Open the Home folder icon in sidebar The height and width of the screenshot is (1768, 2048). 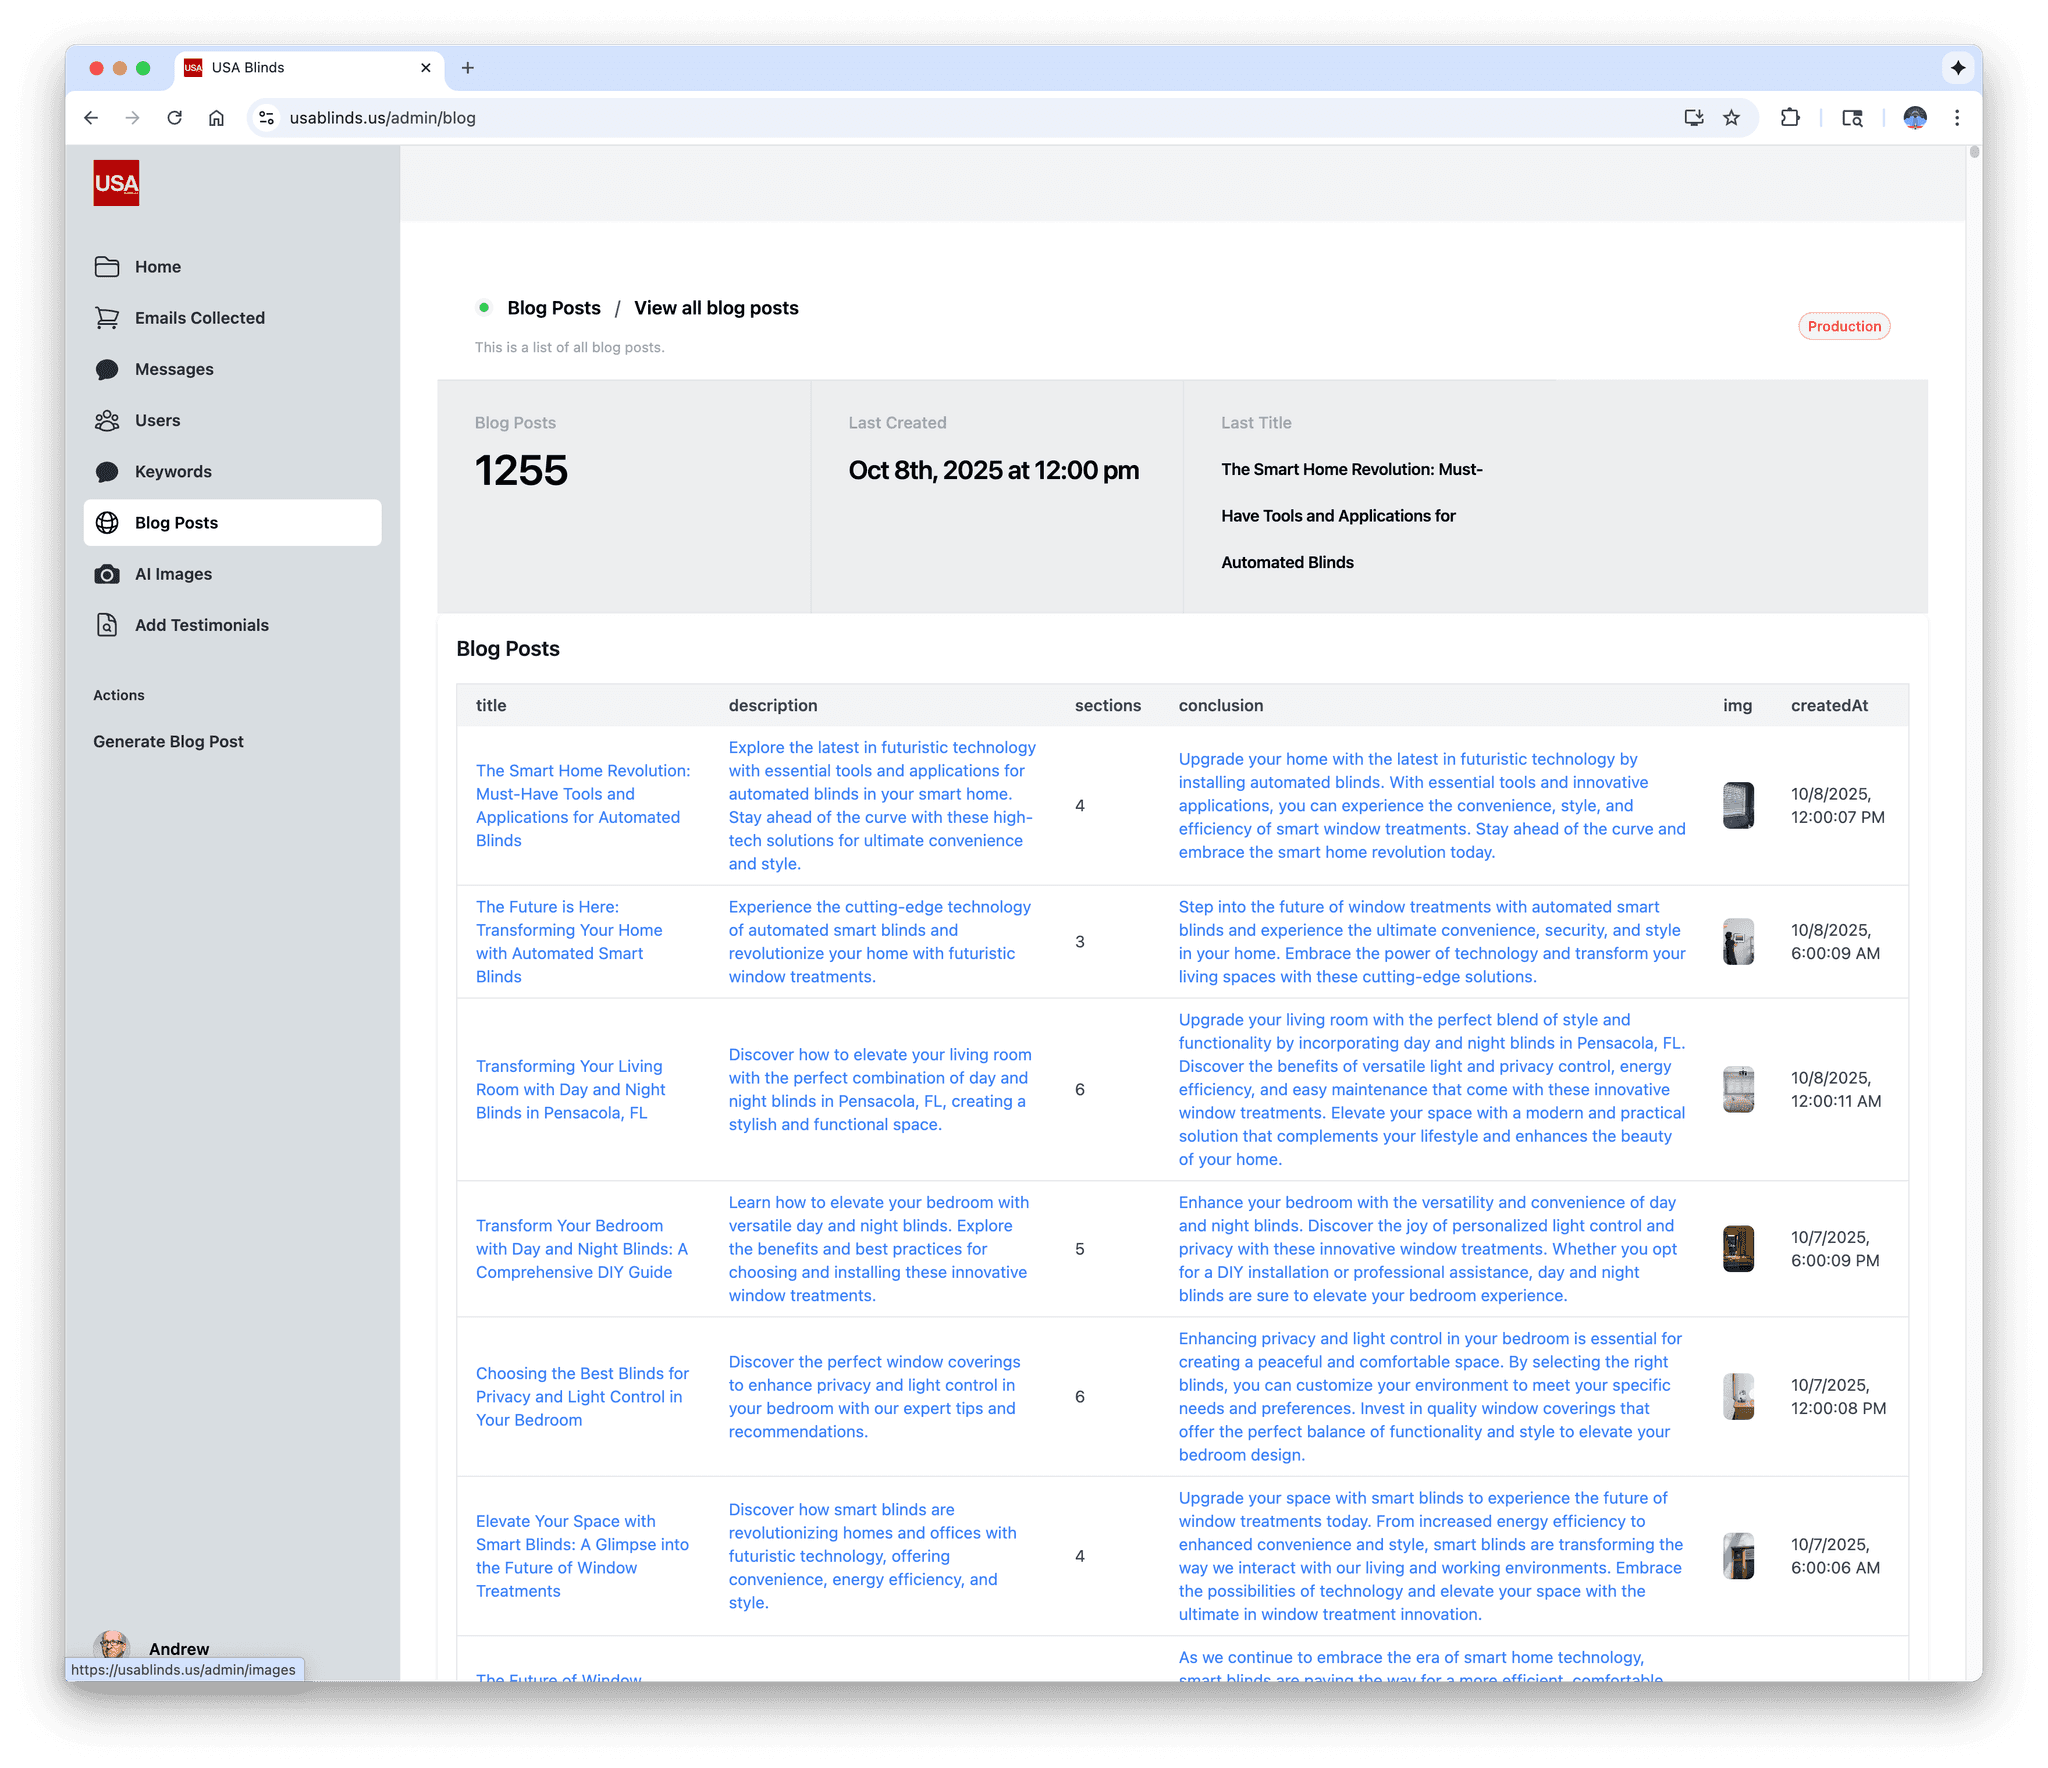pyautogui.click(x=107, y=267)
